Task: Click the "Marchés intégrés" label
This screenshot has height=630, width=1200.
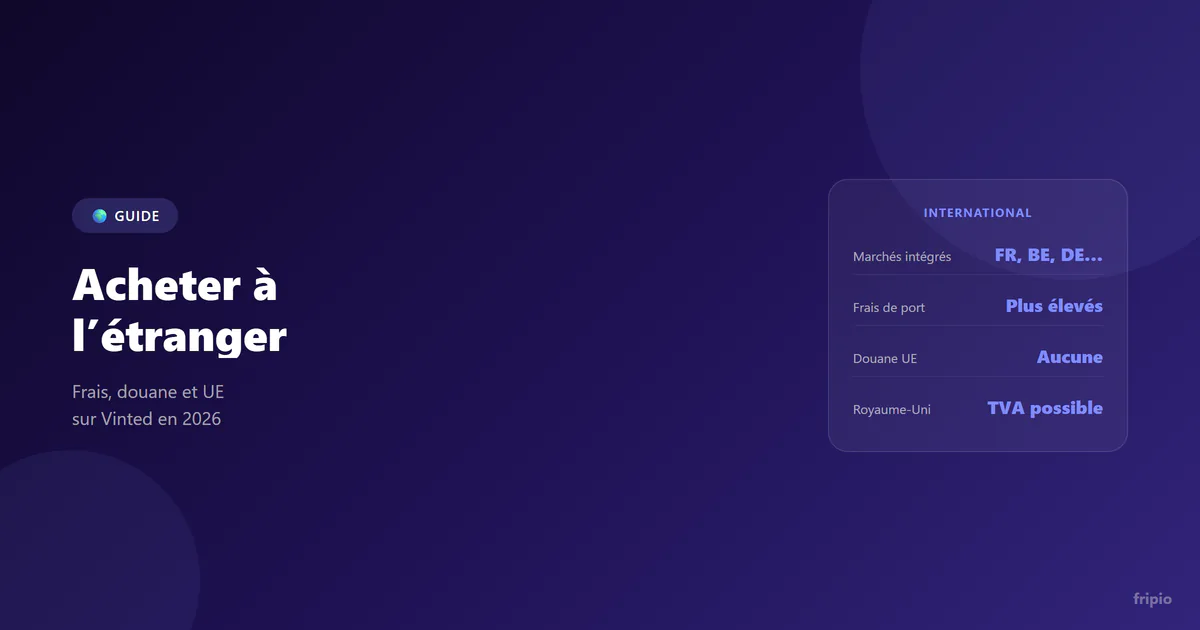Action: pyautogui.click(x=902, y=257)
